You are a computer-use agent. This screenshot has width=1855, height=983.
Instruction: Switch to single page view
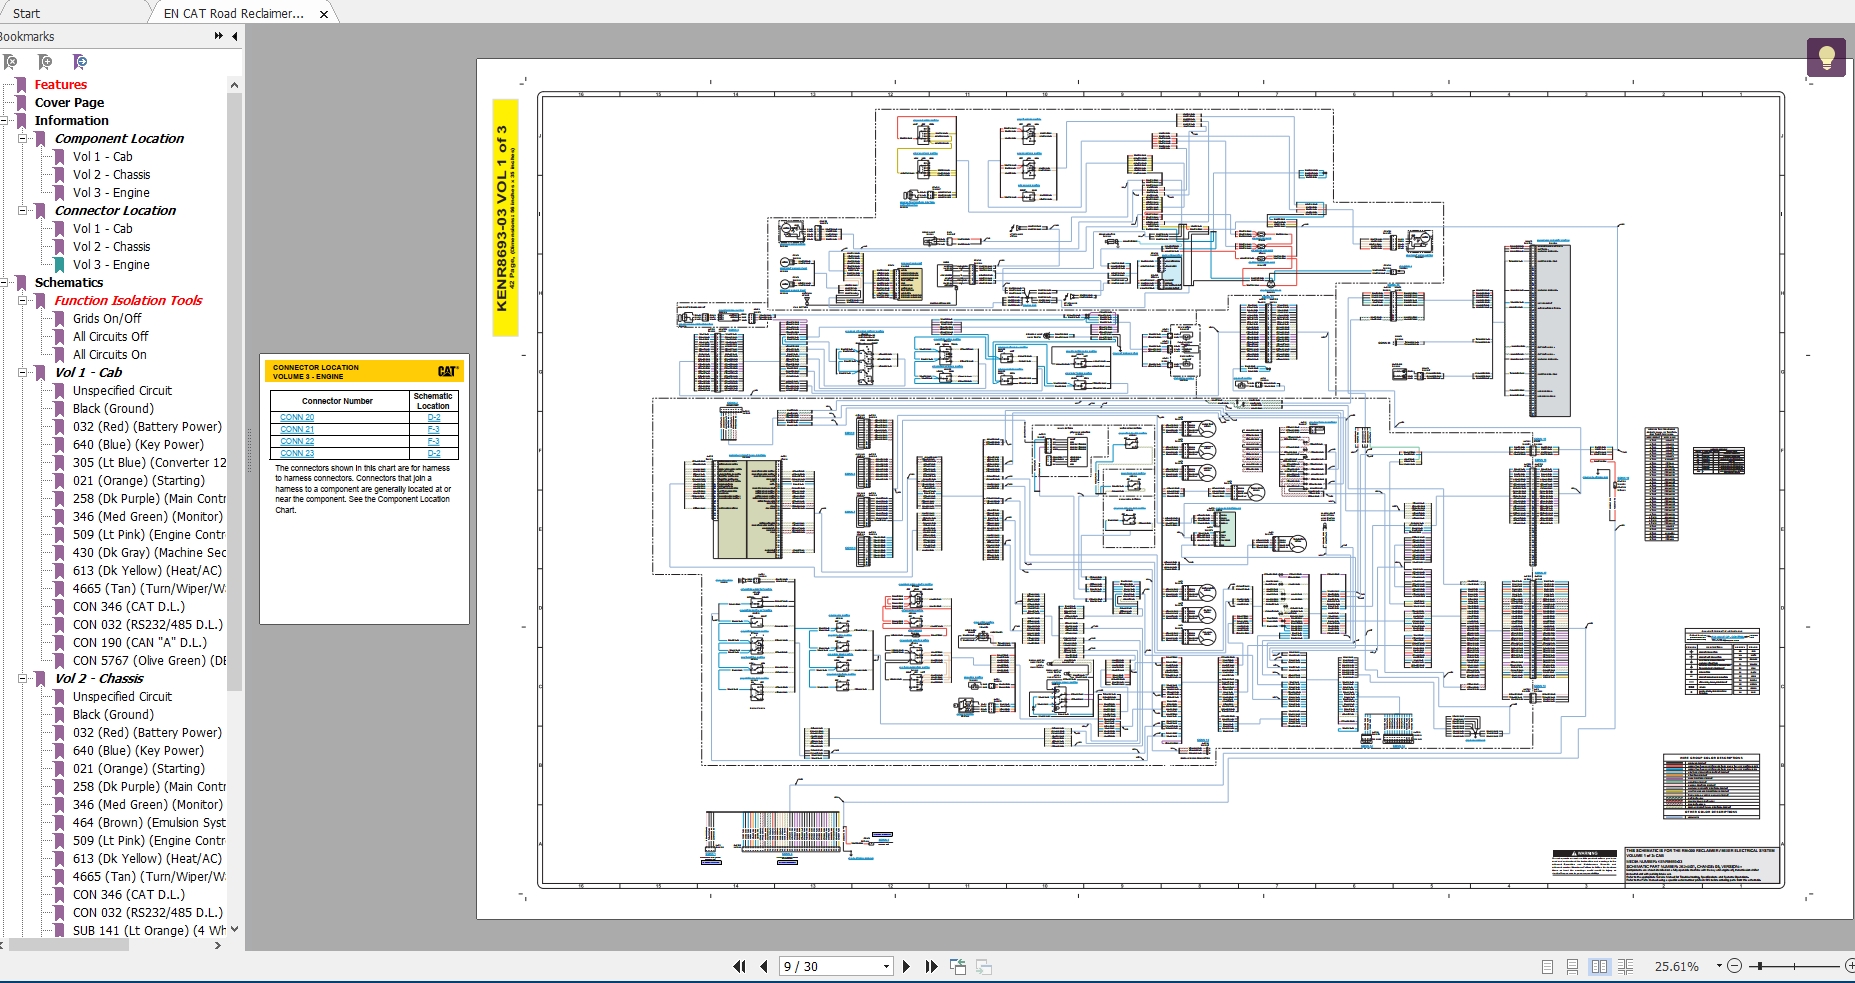(x=1547, y=966)
